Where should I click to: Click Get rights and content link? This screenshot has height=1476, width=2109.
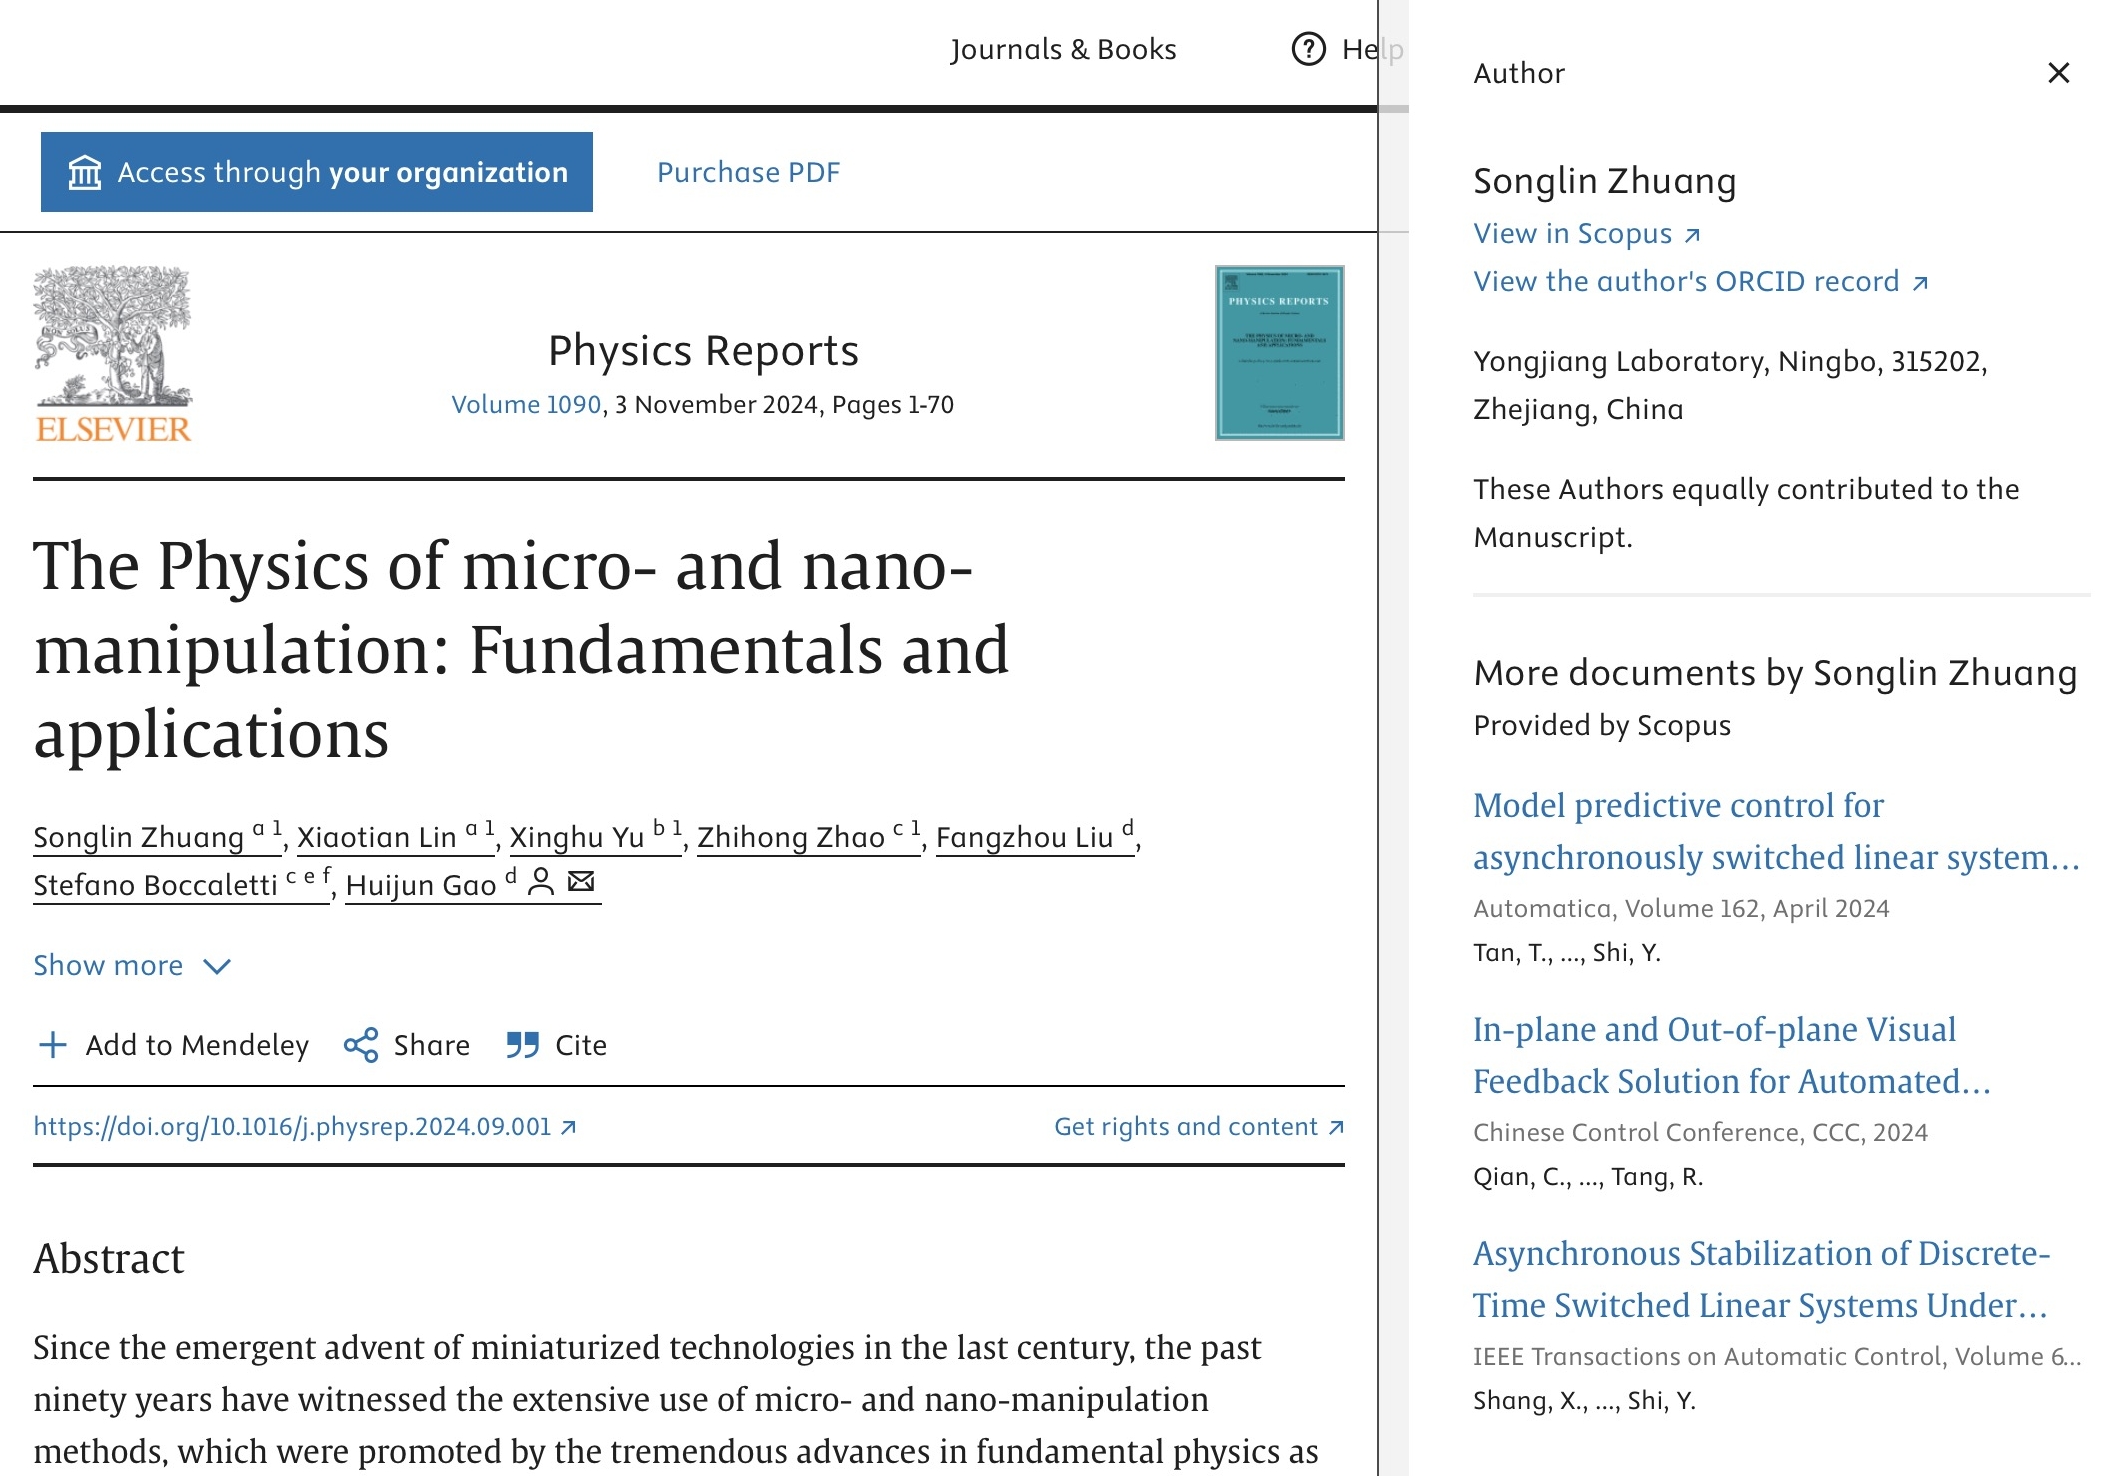tap(1199, 1126)
